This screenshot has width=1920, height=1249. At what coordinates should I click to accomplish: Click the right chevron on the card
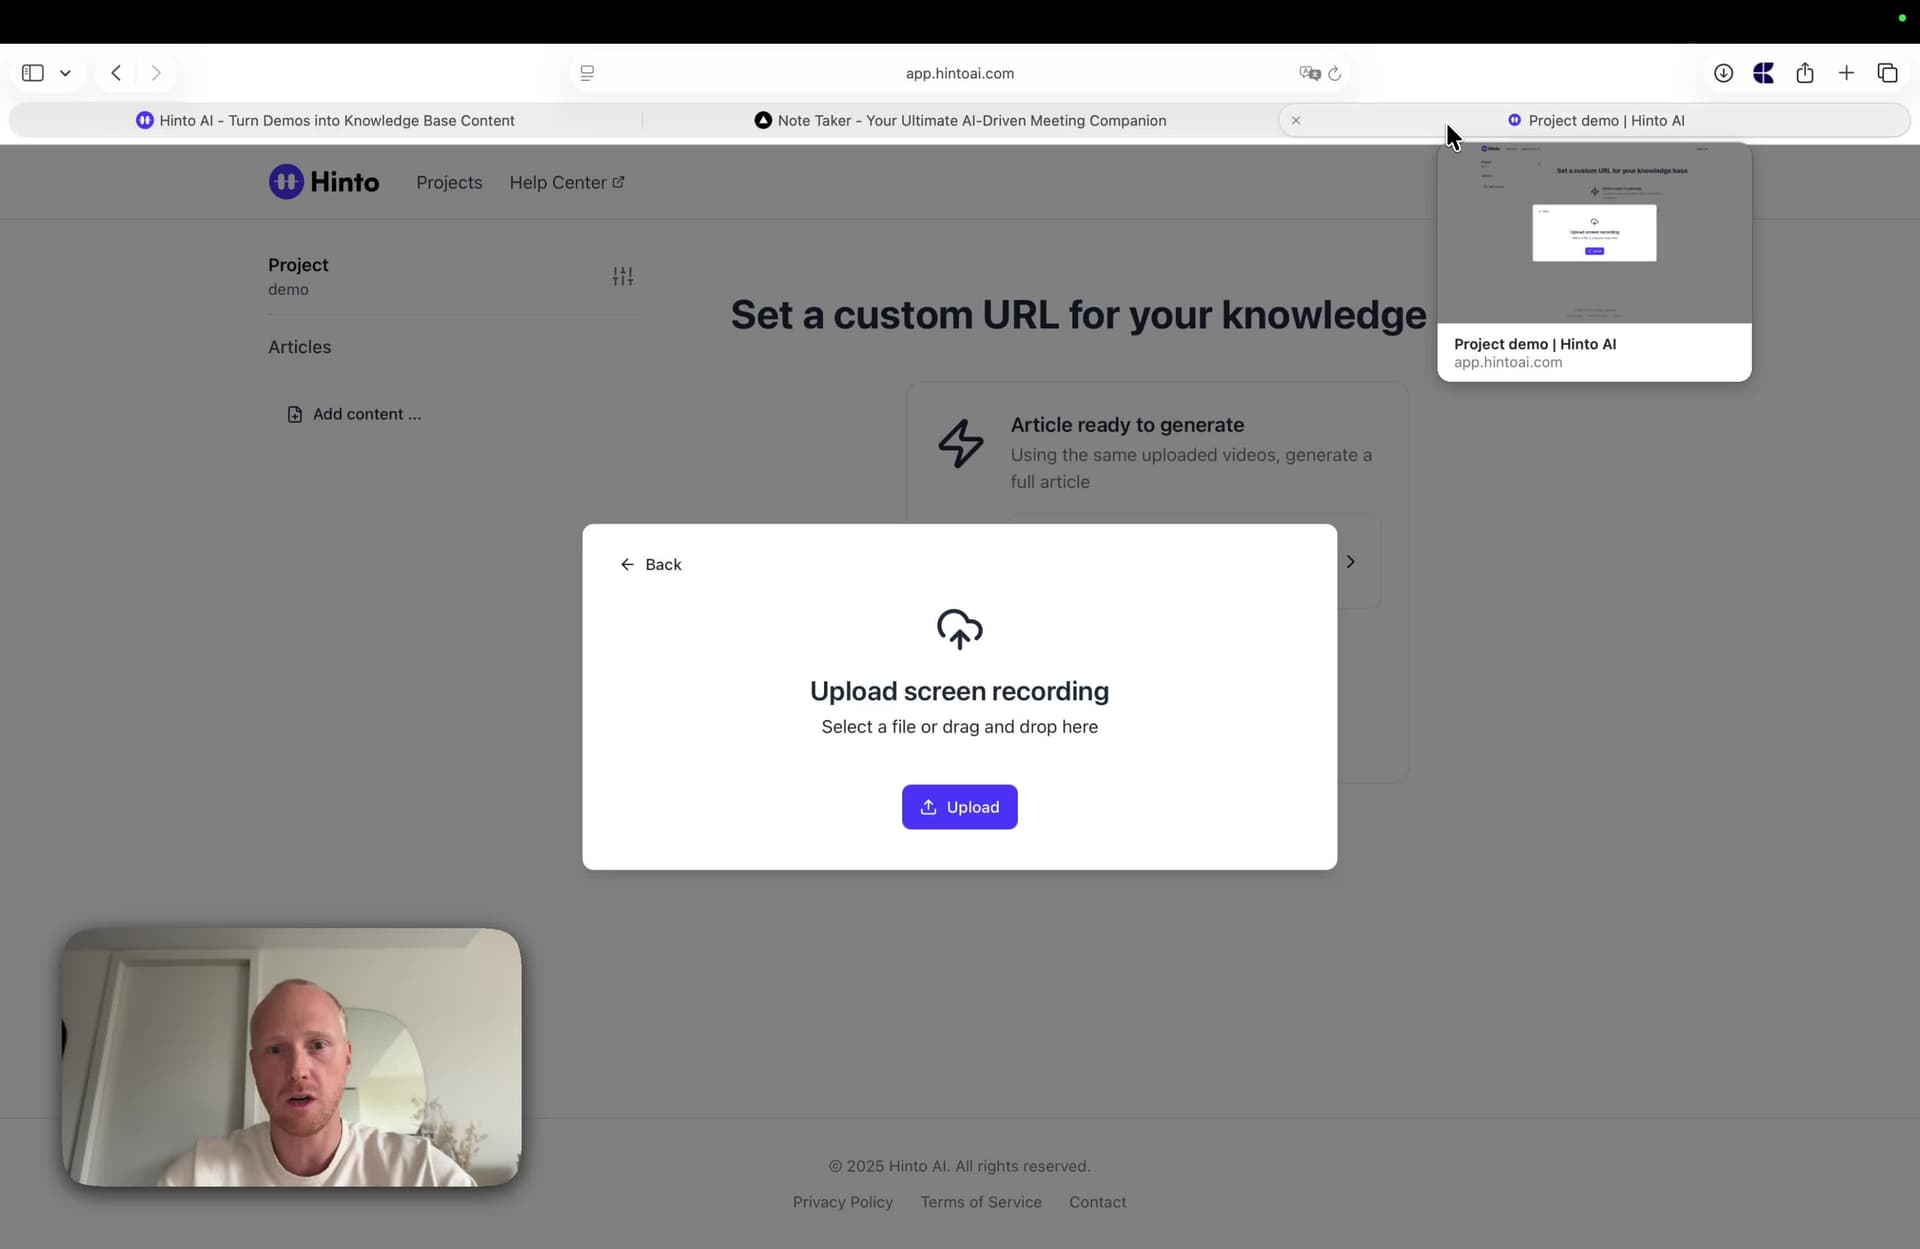1350,562
